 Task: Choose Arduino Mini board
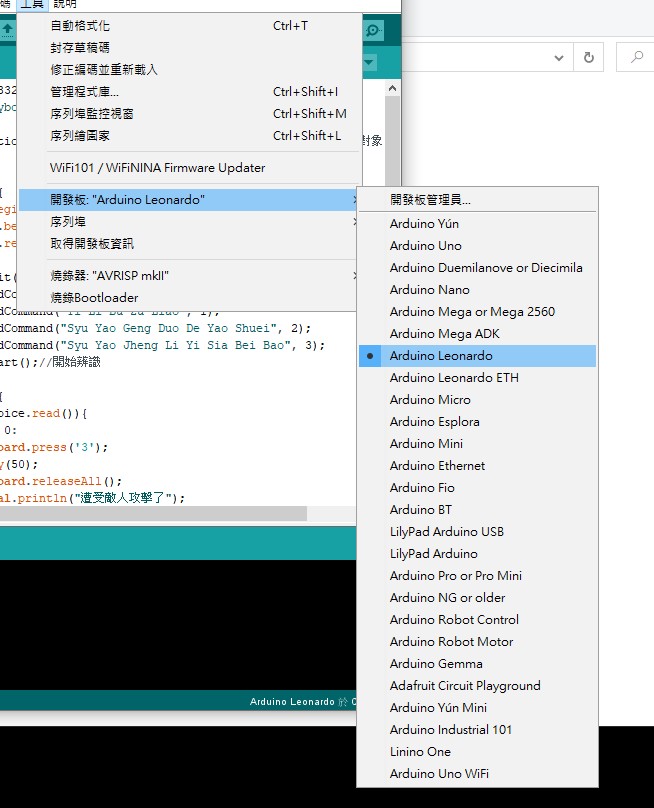tap(477, 444)
